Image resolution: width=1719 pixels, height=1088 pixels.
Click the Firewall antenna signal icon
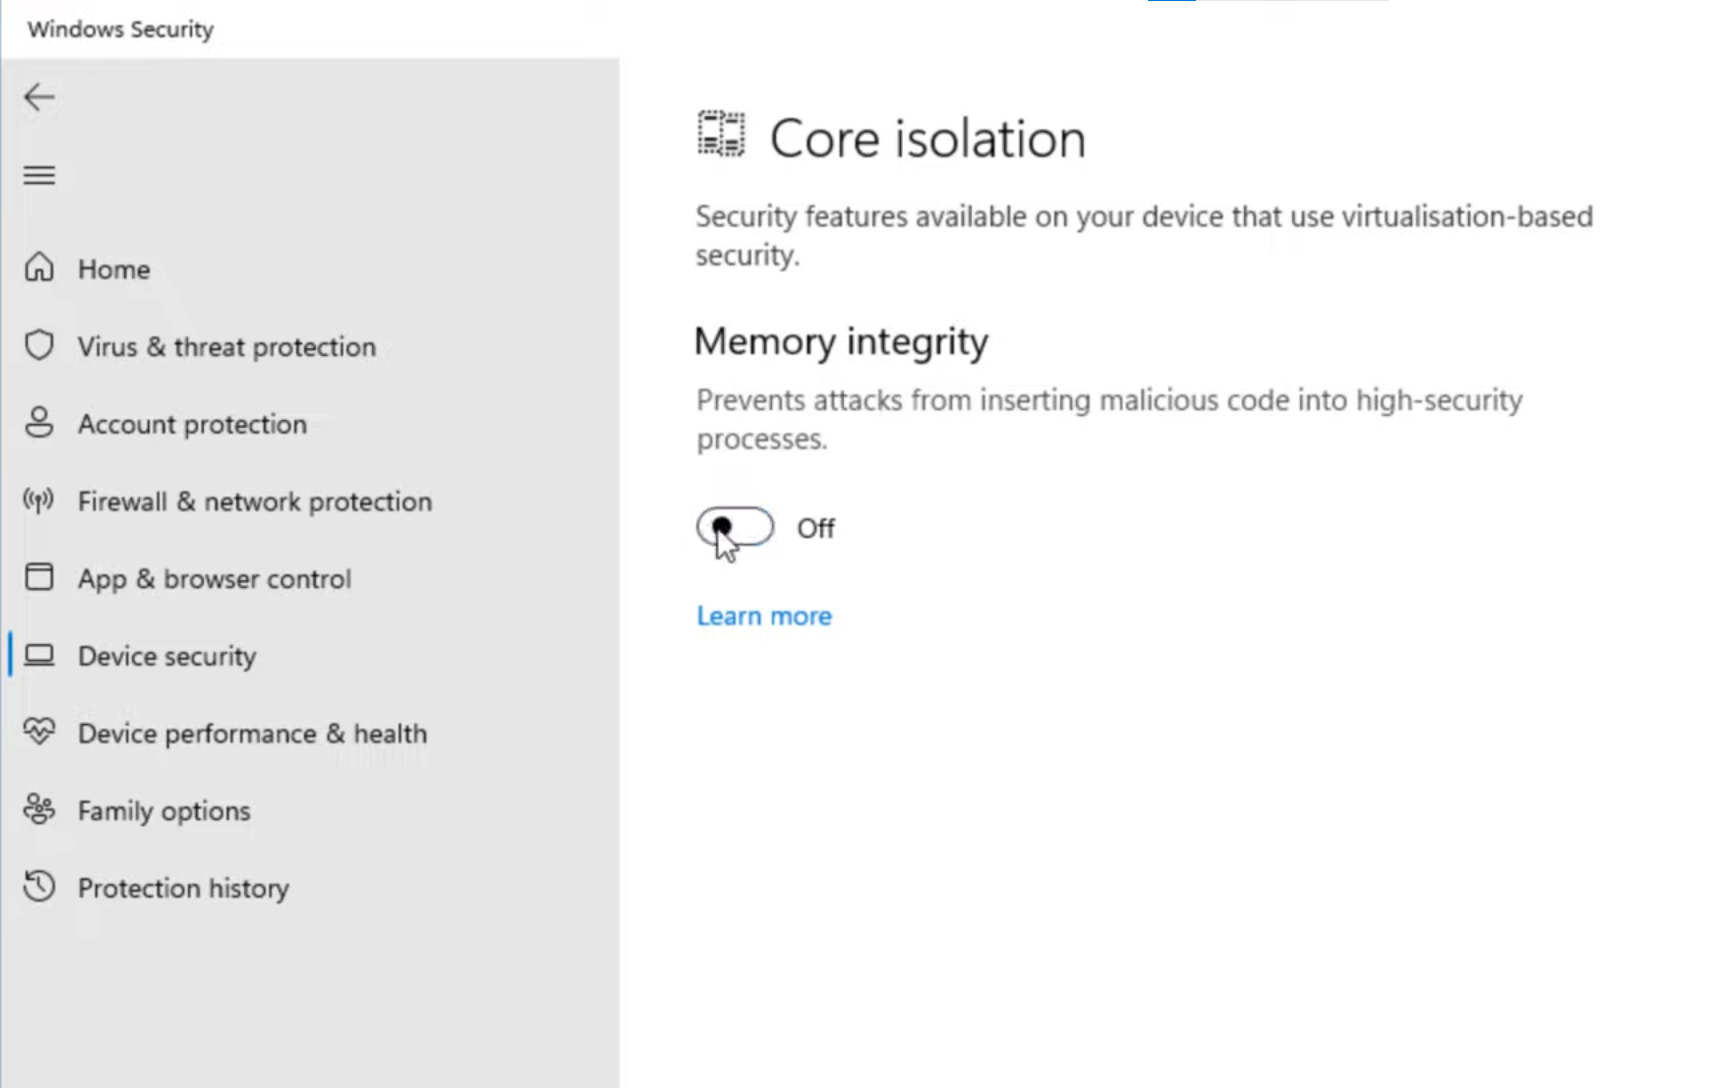(x=39, y=500)
